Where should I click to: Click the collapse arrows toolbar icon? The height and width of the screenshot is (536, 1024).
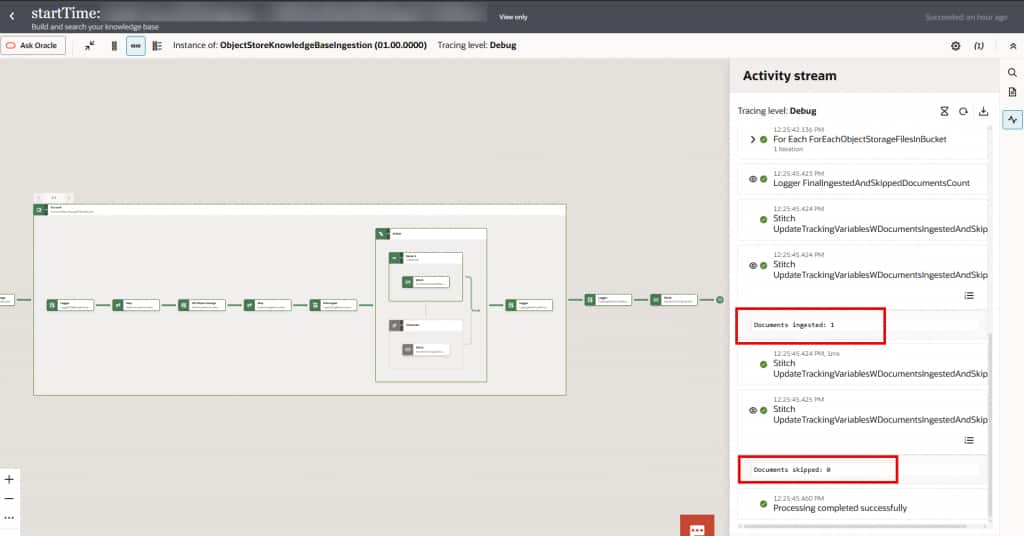click(89, 46)
